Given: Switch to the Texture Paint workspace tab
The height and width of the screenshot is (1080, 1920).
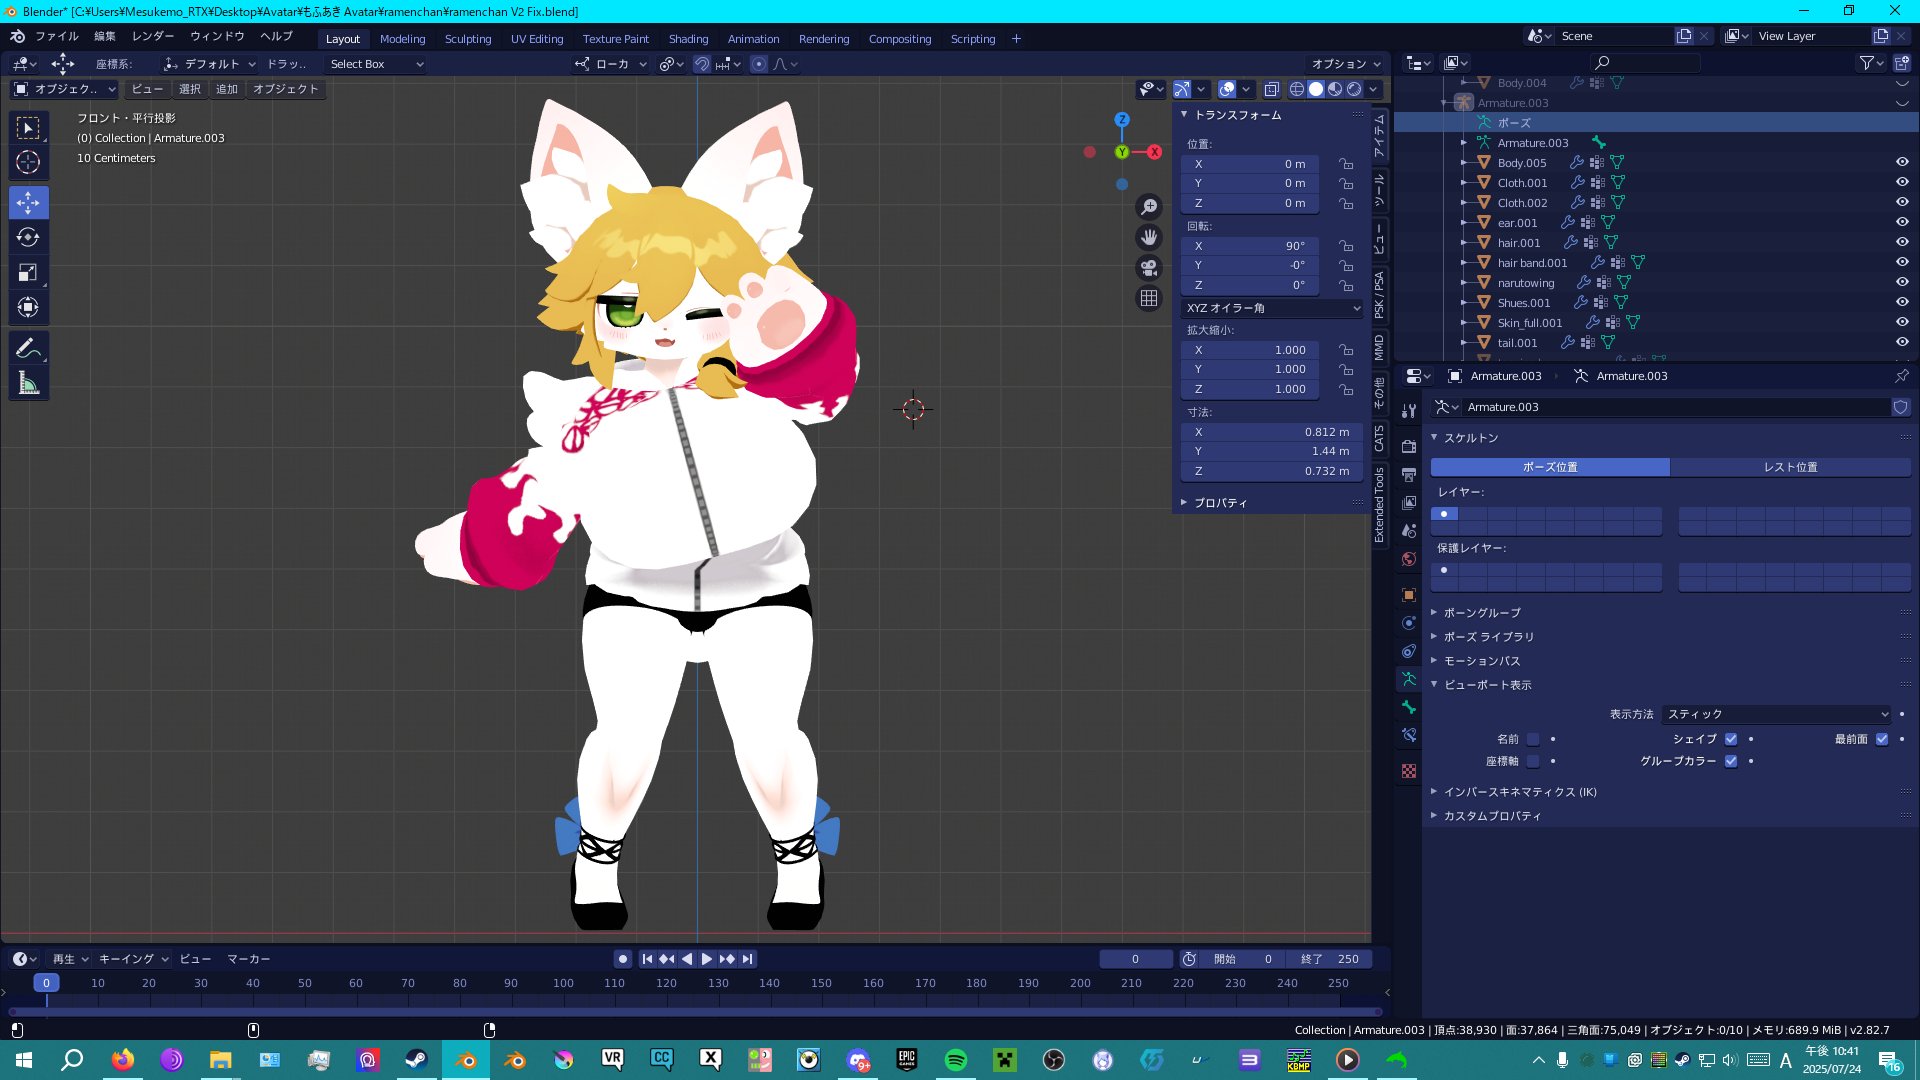Looking at the screenshot, I should pyautogui.click(x=616, y=39).
